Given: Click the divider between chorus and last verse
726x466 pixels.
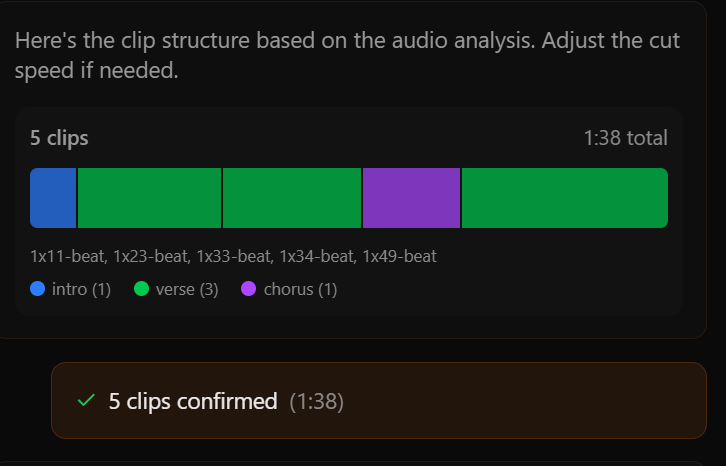Looking at the screenshot, I should [461, 198].
